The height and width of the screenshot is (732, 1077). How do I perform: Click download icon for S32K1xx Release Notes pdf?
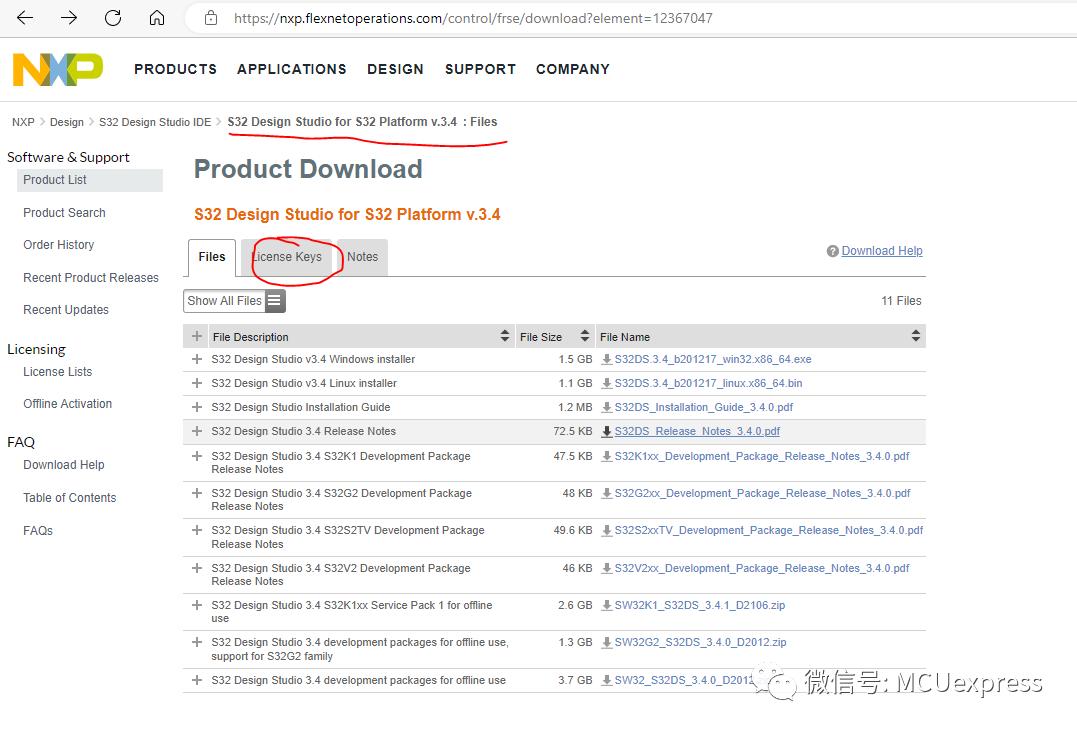(x=606, y=457)
